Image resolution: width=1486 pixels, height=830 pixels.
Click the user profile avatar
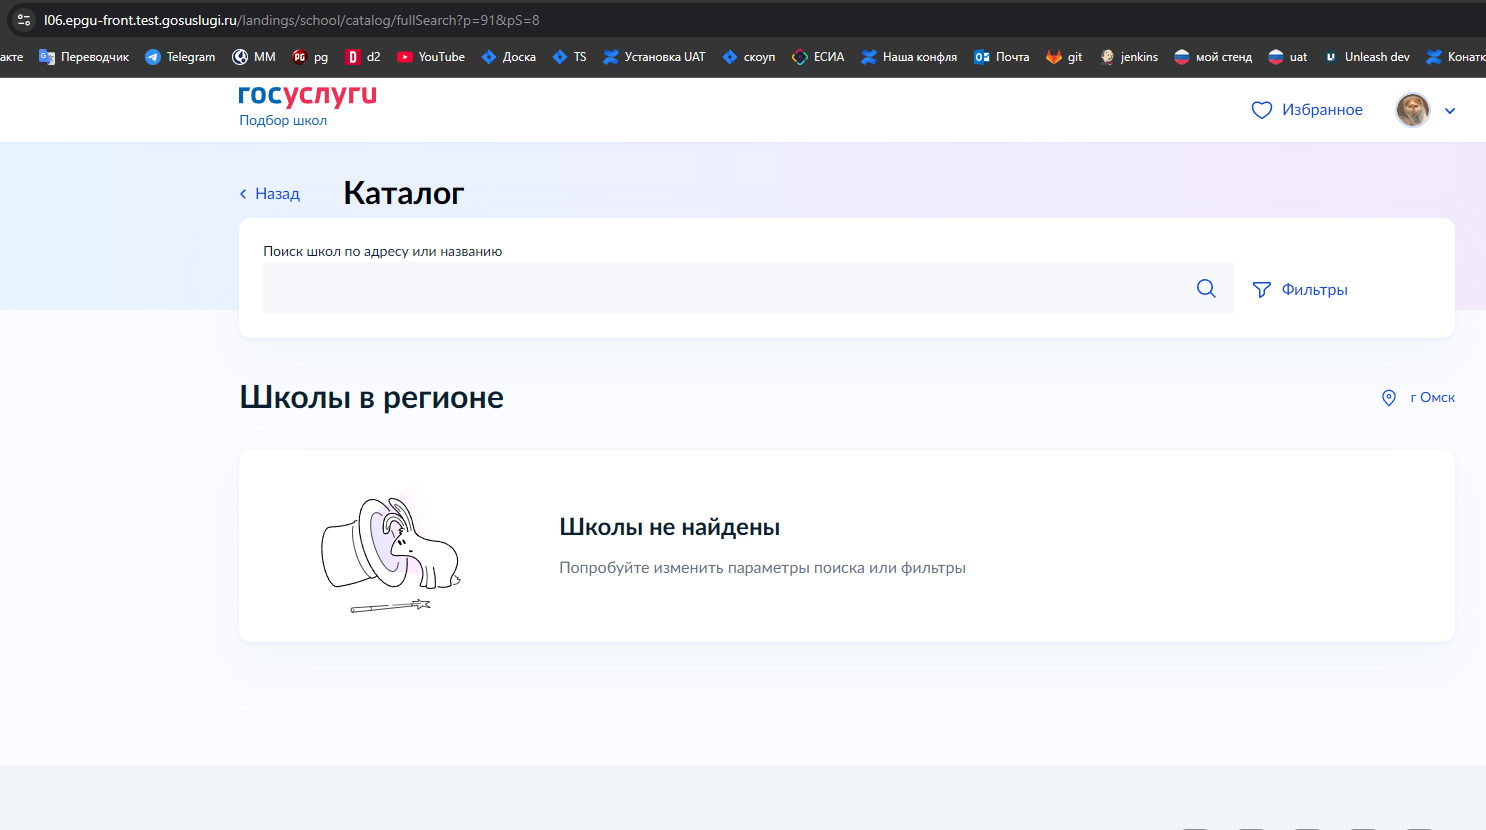[1413, 110]
